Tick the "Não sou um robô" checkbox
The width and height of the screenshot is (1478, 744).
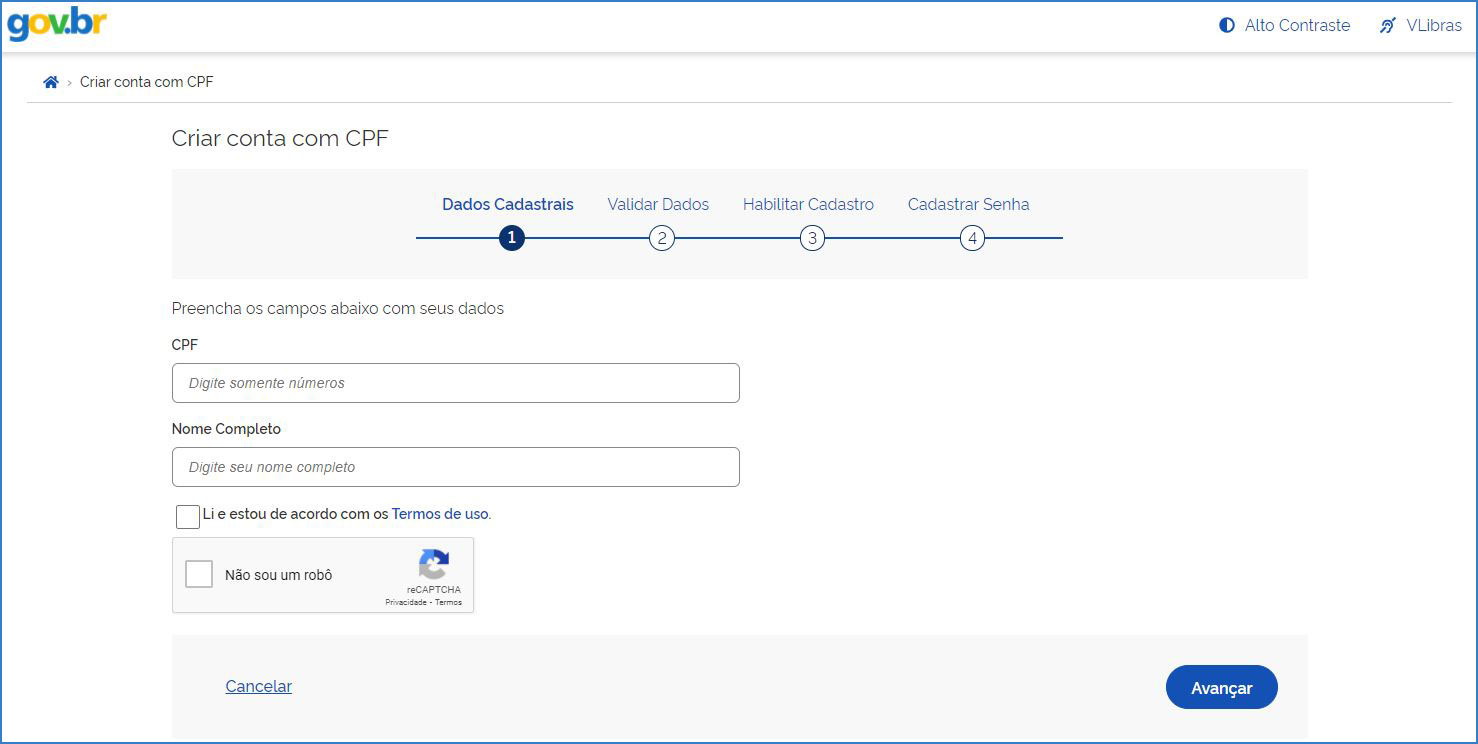pos(199,574)
